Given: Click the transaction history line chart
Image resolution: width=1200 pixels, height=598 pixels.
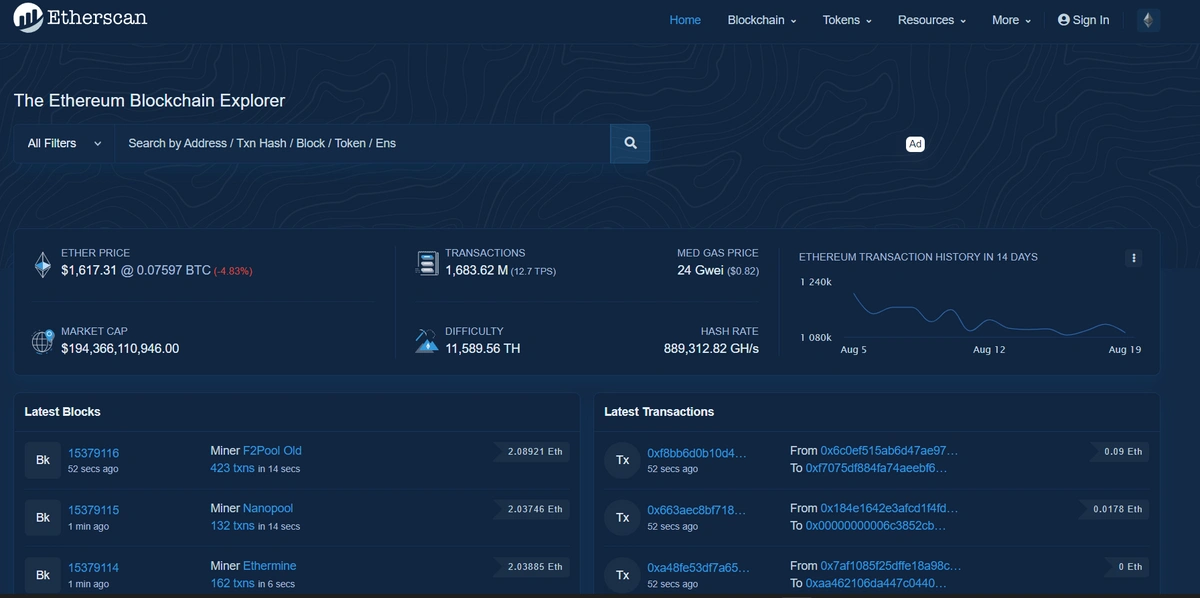Looking at the screenshot, I should pos(987,313).
